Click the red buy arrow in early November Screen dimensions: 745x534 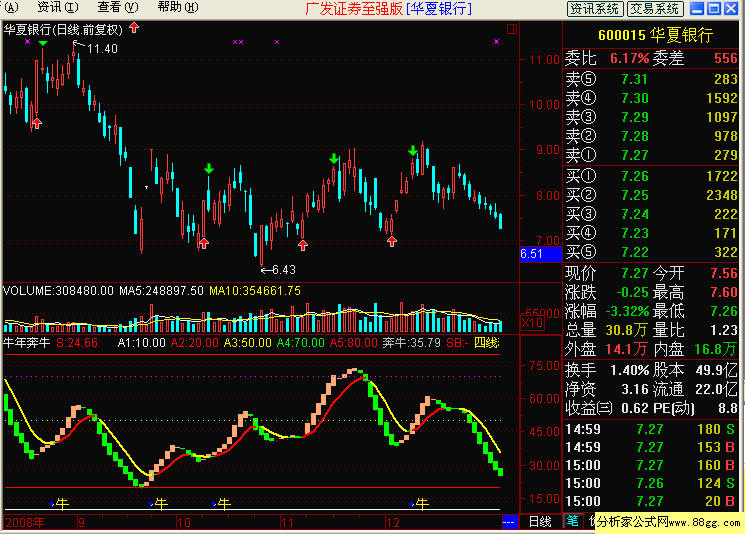click(x=303, y=245)
